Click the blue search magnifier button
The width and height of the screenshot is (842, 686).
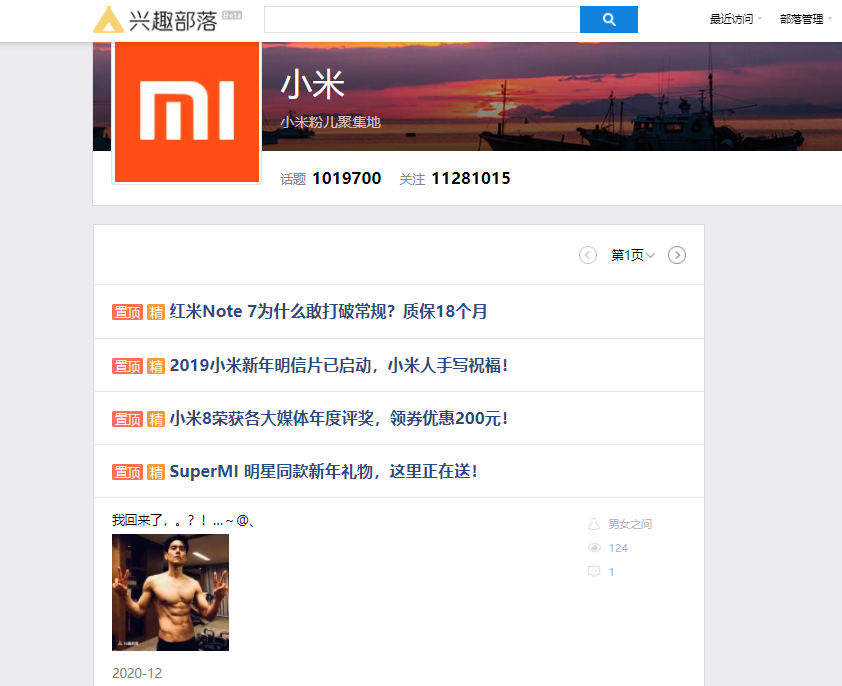point(608,19)
